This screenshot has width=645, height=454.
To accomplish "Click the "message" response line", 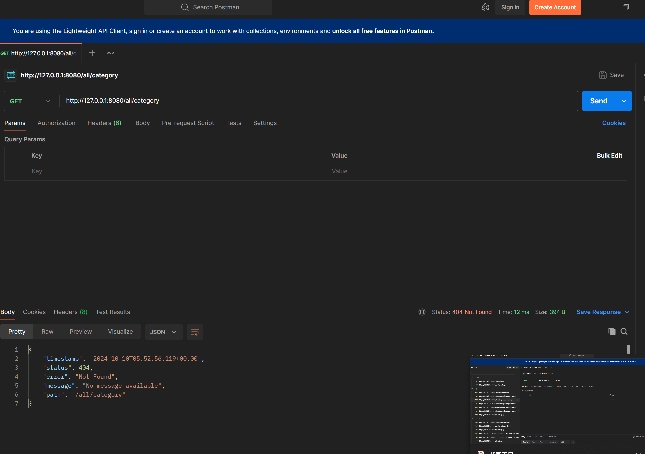I will [104, 386].
